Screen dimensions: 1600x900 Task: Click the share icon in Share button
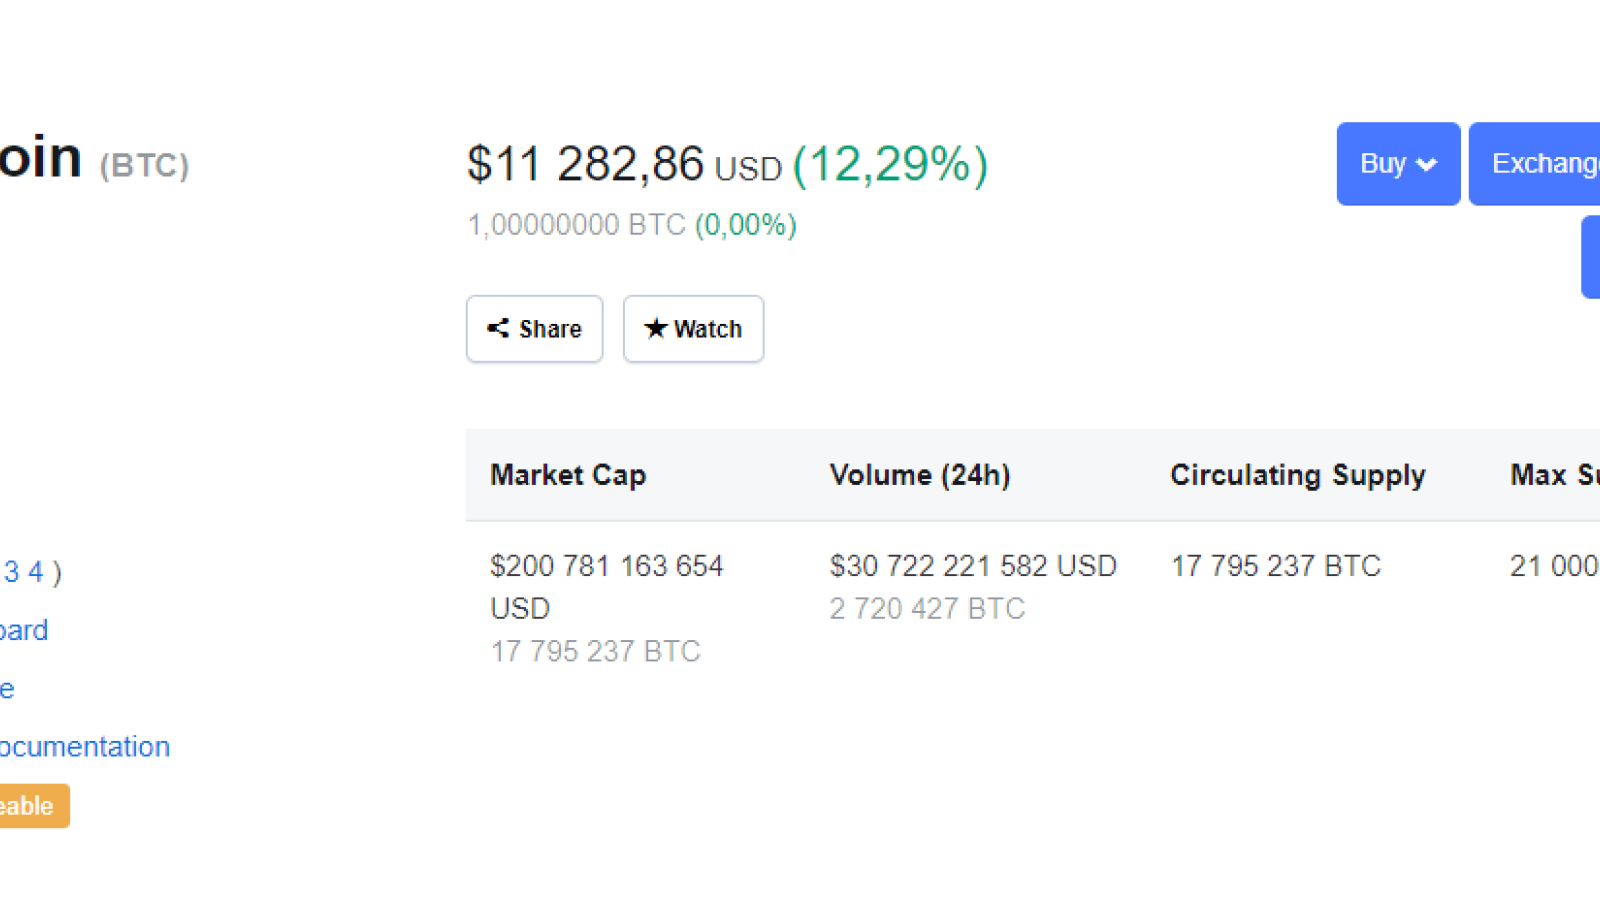pyautogui.click(x=498, y=328)
